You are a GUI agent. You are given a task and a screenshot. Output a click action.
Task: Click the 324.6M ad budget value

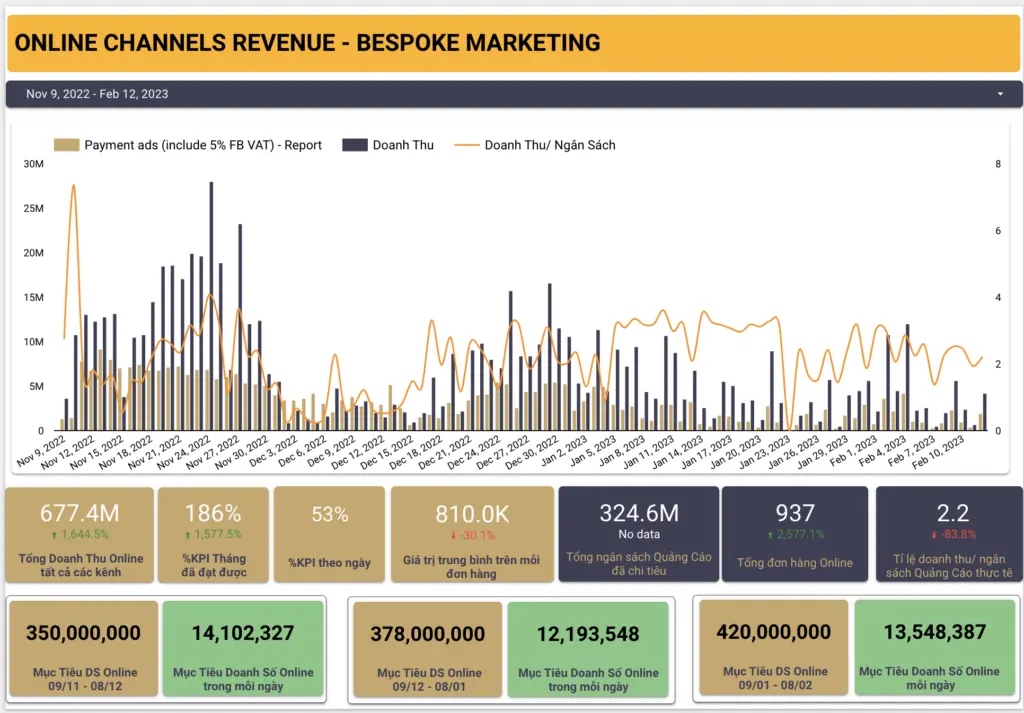click(x=639, y=513)
